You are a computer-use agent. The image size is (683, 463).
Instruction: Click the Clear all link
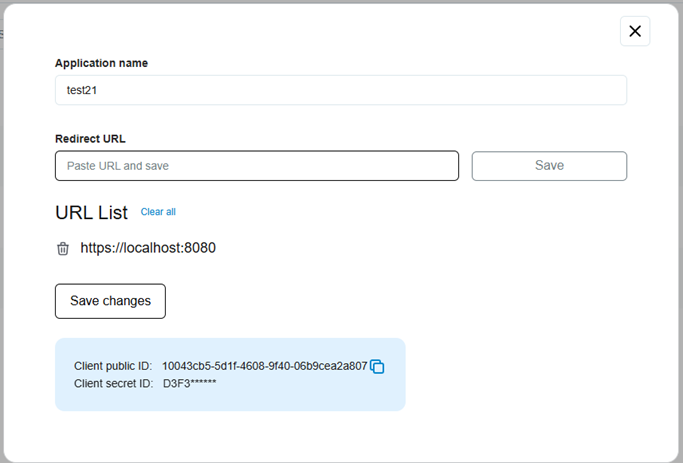tap(158, 212)
